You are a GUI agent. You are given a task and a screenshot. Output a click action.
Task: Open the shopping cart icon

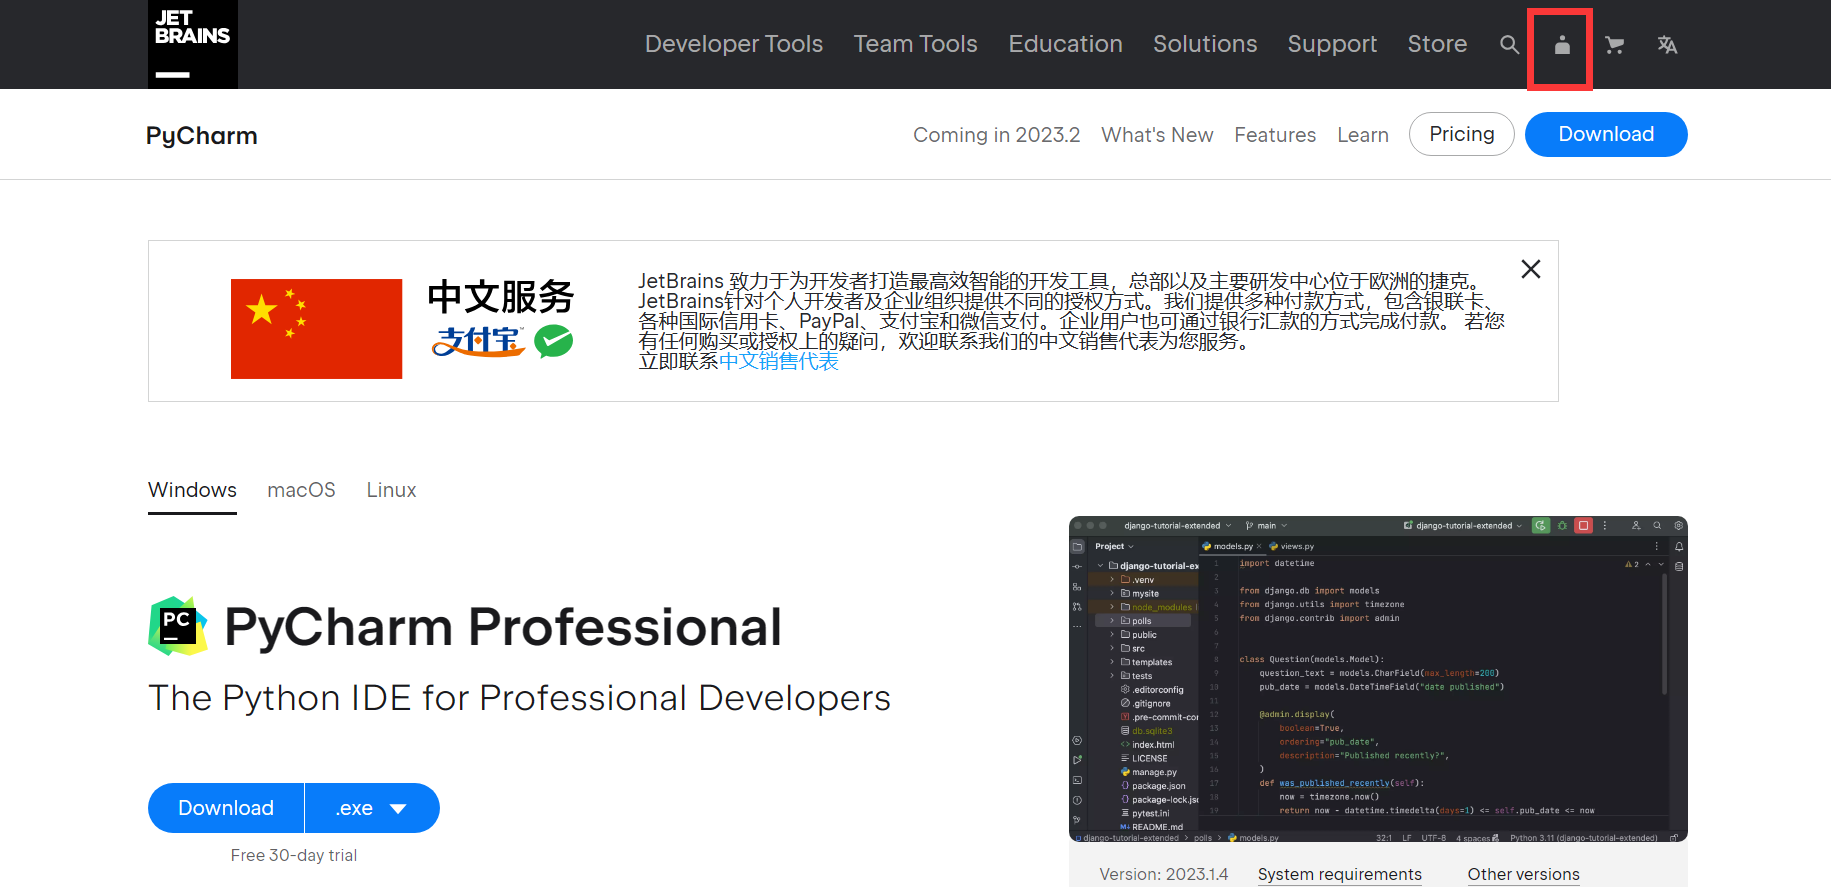pos(1614,45)
